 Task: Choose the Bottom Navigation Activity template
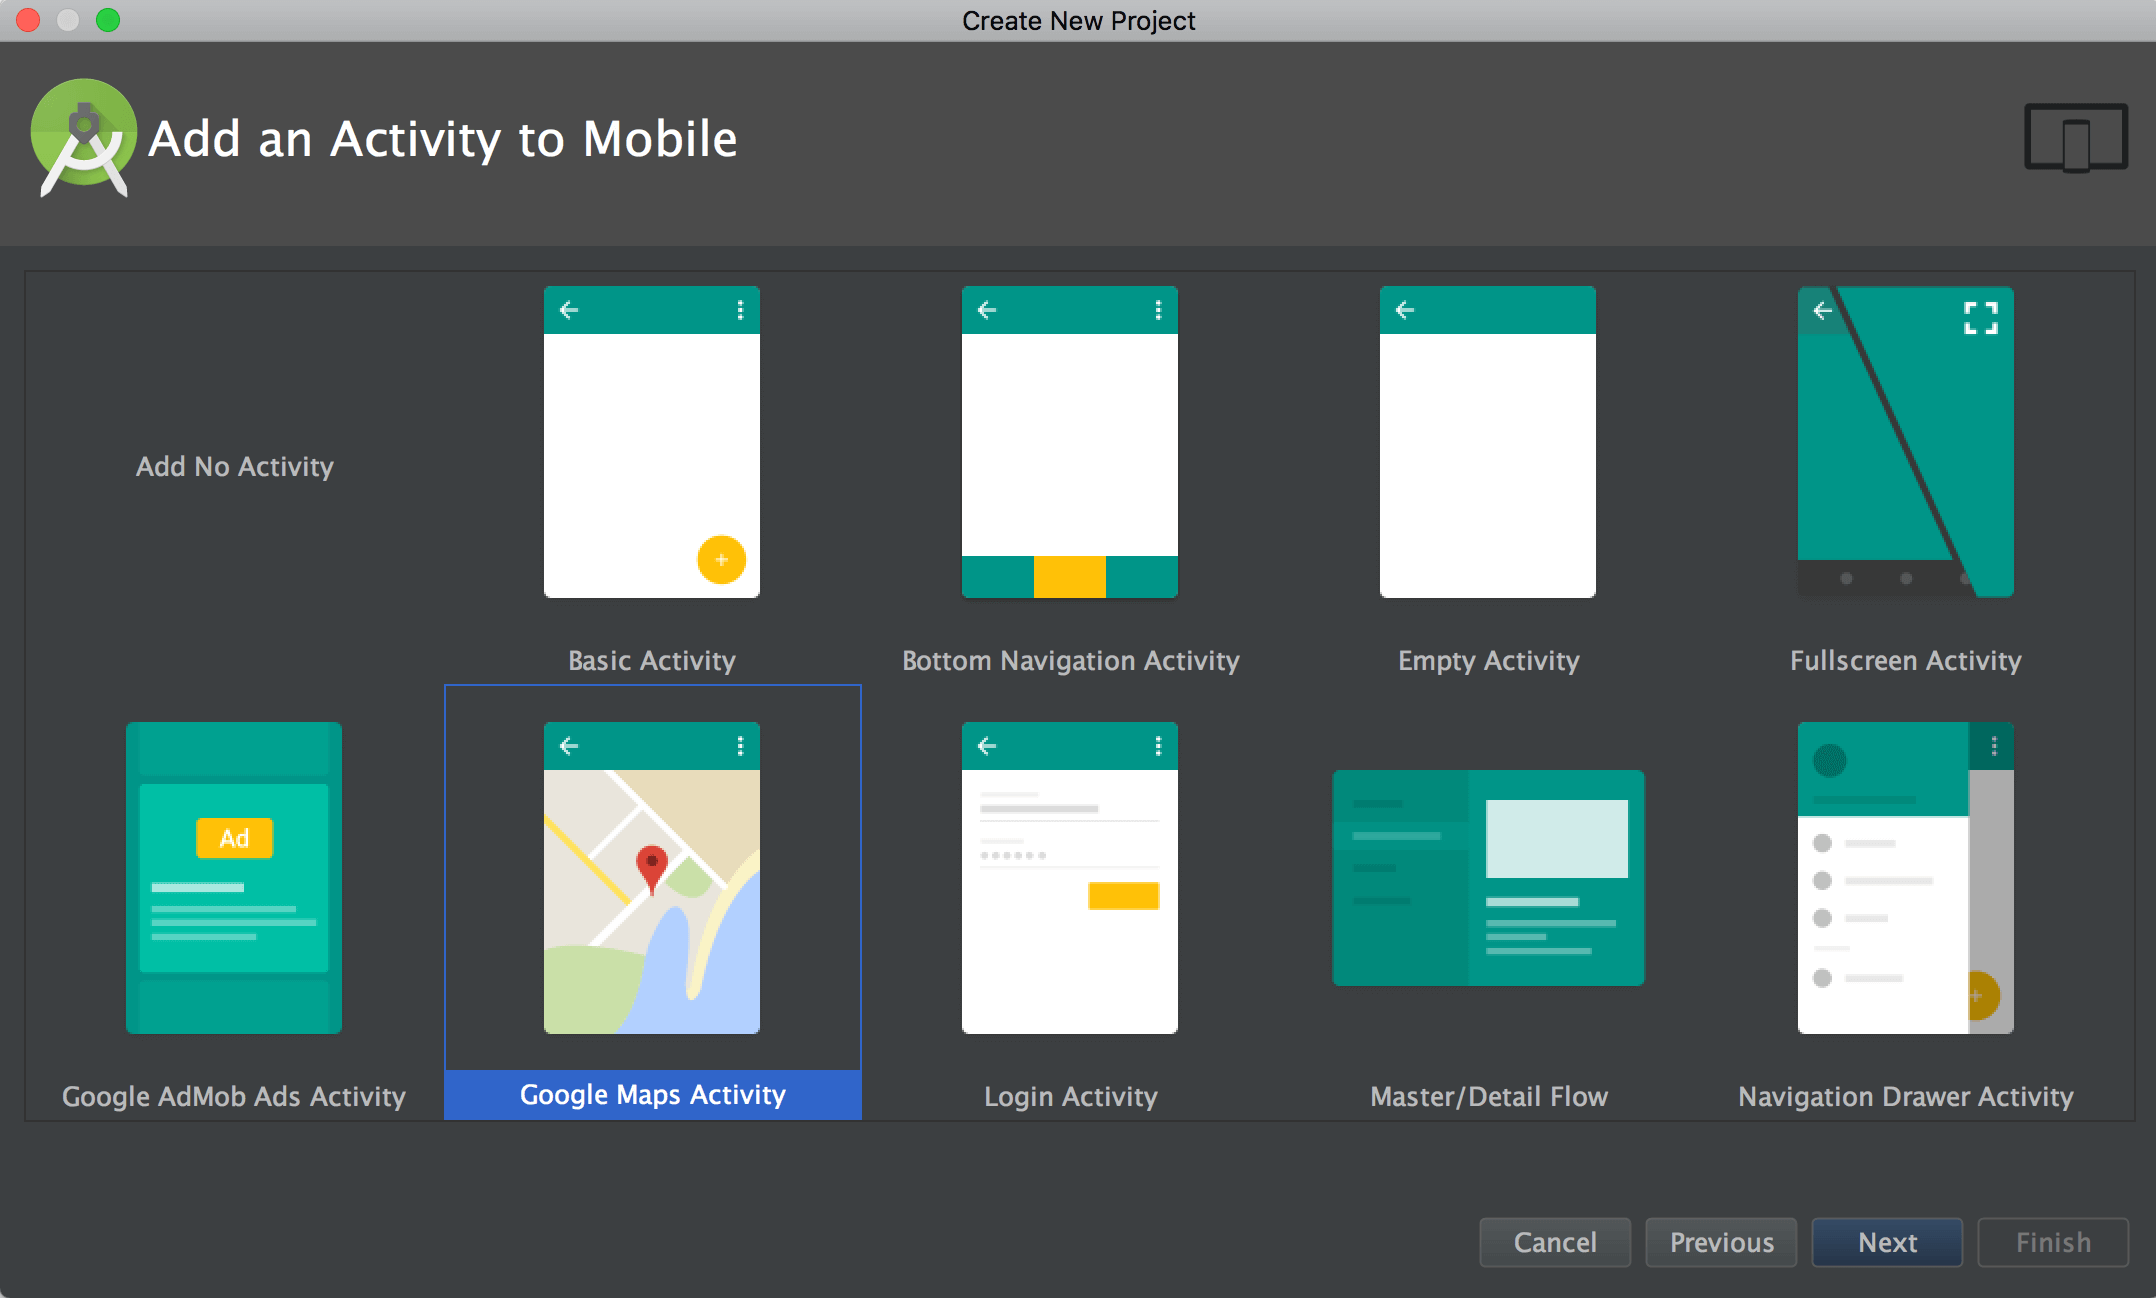1069,442
